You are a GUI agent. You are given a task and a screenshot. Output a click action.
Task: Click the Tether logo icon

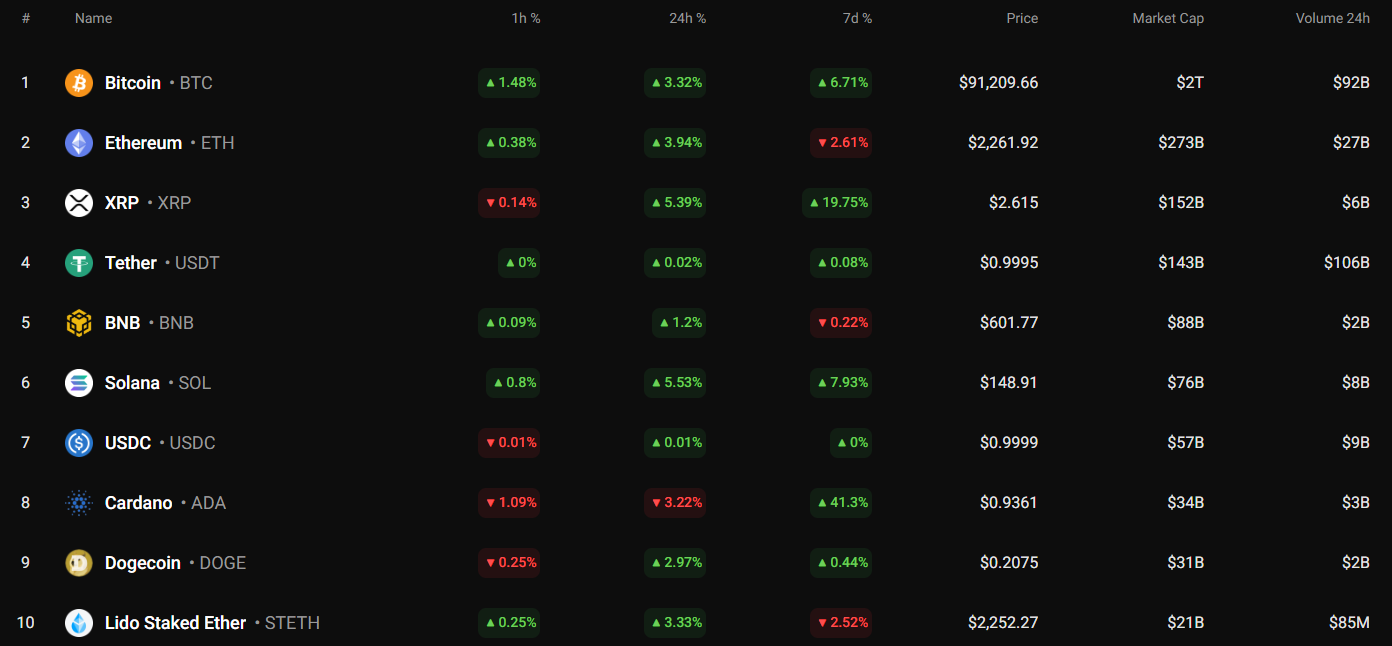pyautogui.click(x=79, y=263)
